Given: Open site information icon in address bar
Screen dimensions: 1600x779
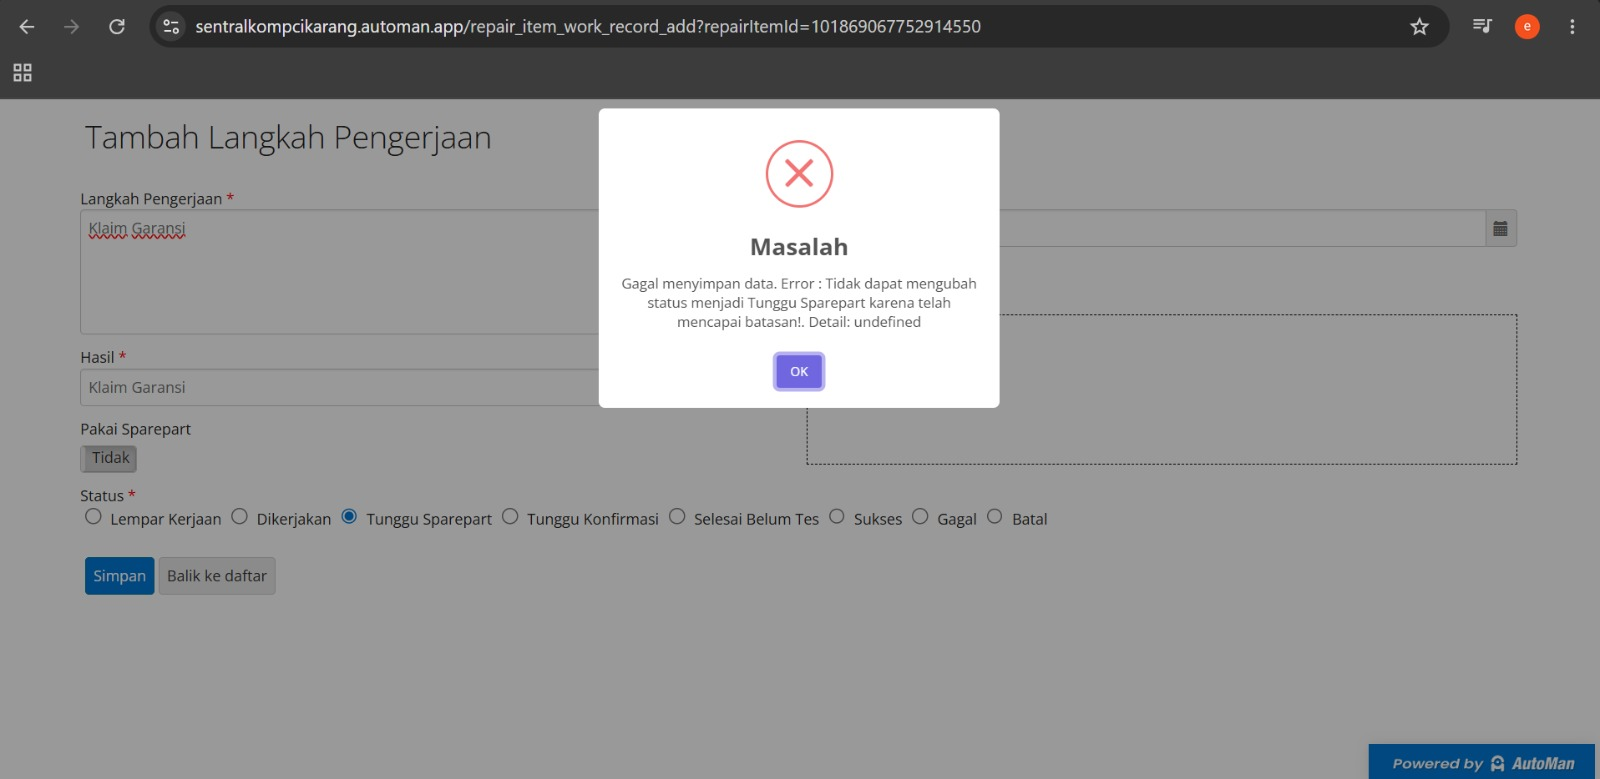Looking at the screenshot, I should click(171, 27).
